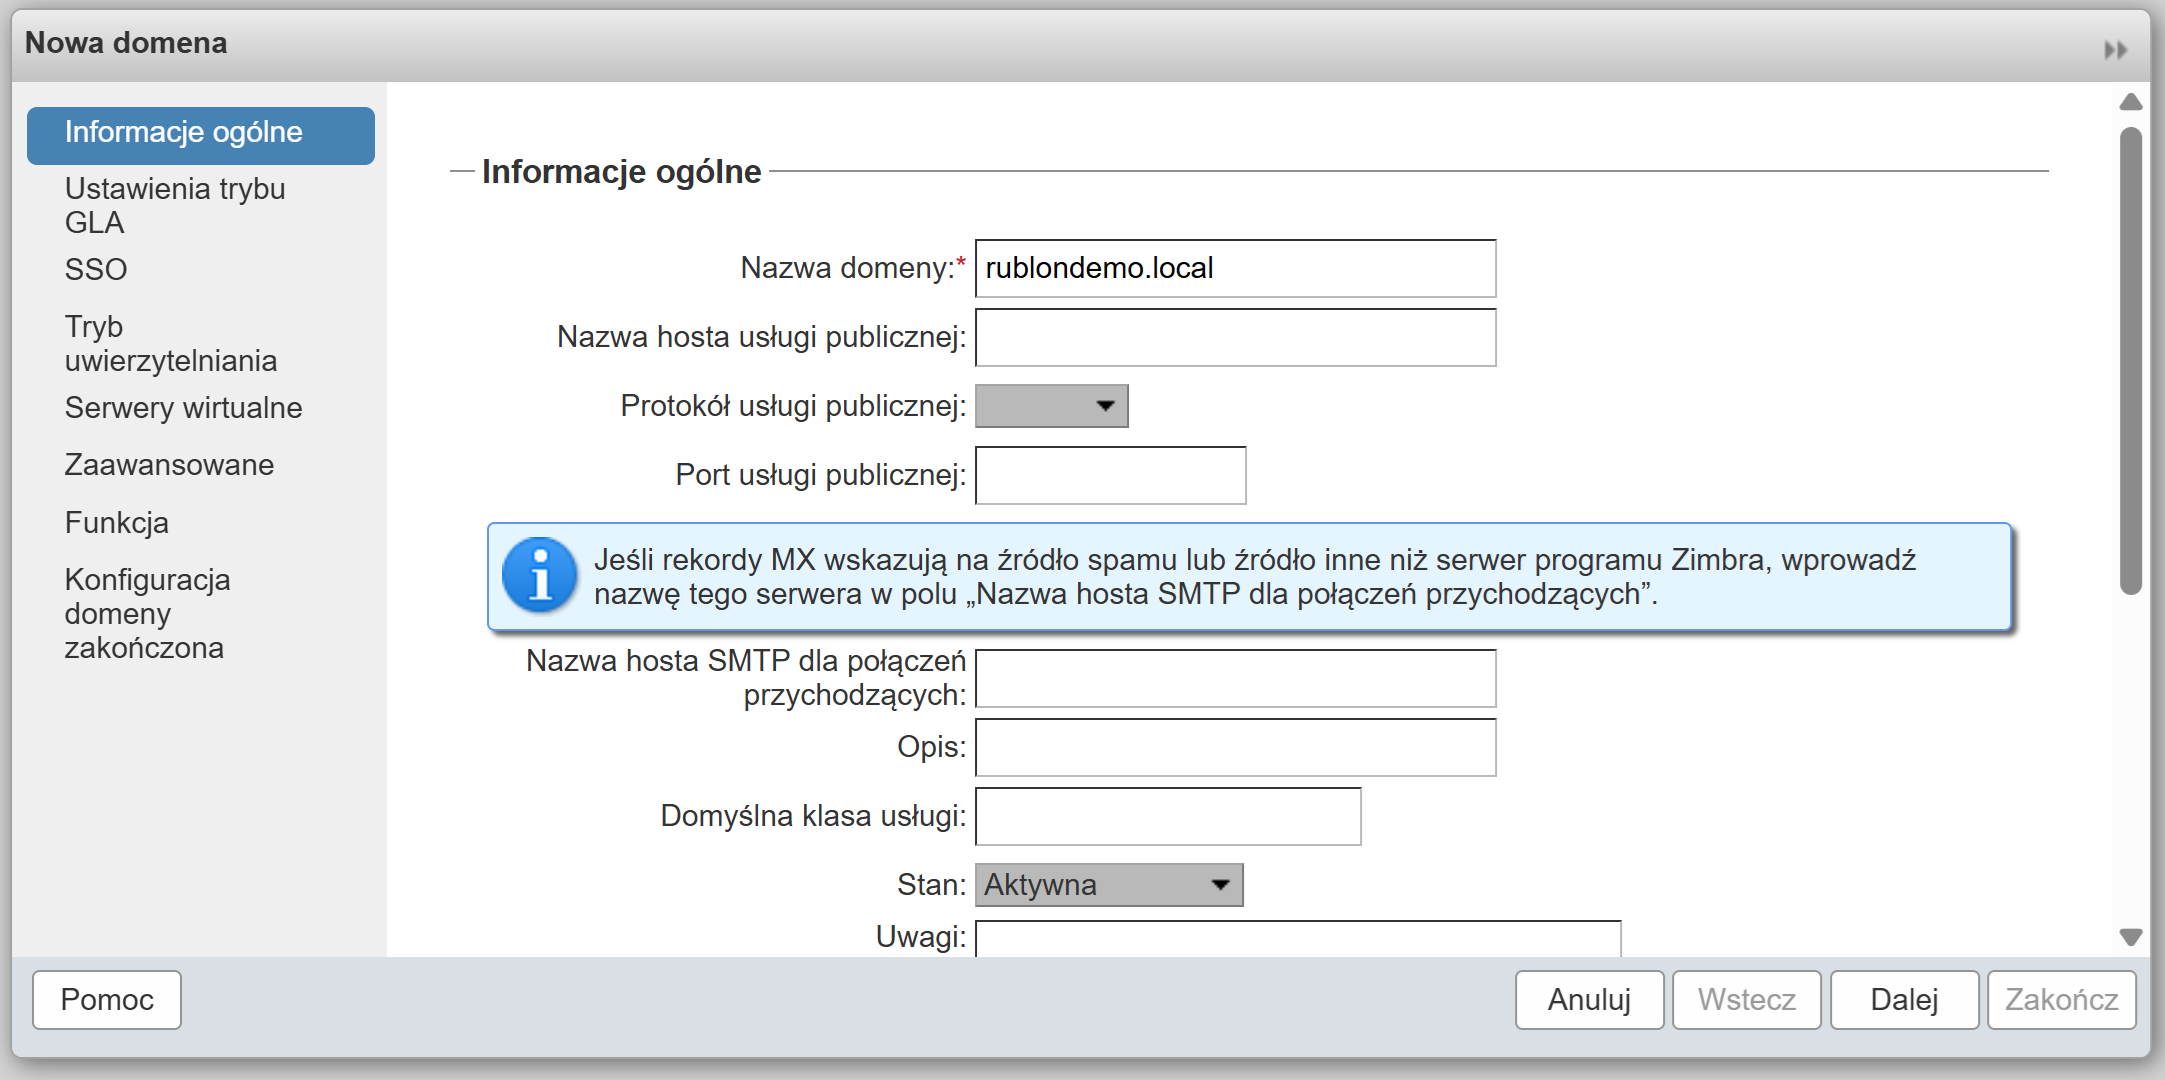This screenshot has height=1080, width=2165.
Task: Switch to Funkcja step
Action: coord(116,523)
